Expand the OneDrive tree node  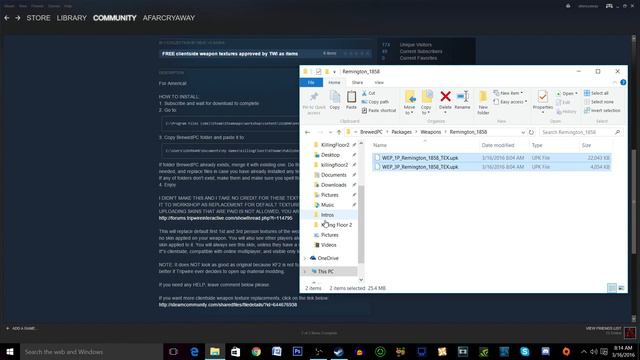point(305,258)
